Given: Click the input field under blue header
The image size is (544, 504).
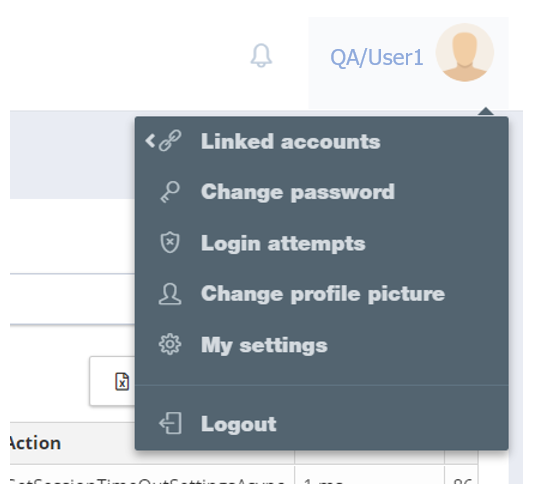Looking at the screenshot, I should (73, 299).
